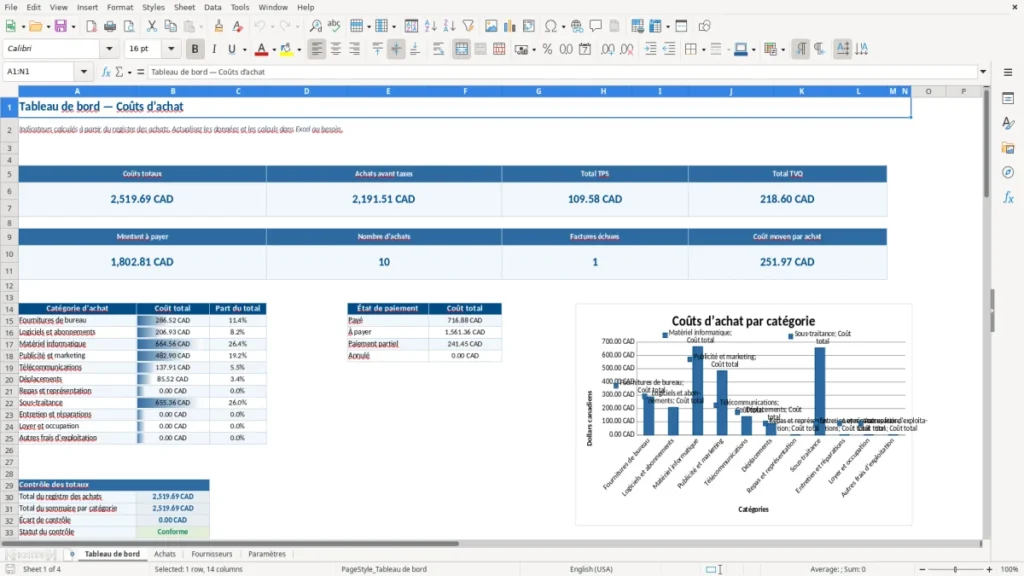Viewport: 1024px width, 576px height.
Task: Insert Chart using toolbar icon
Action: coord(510,26)
